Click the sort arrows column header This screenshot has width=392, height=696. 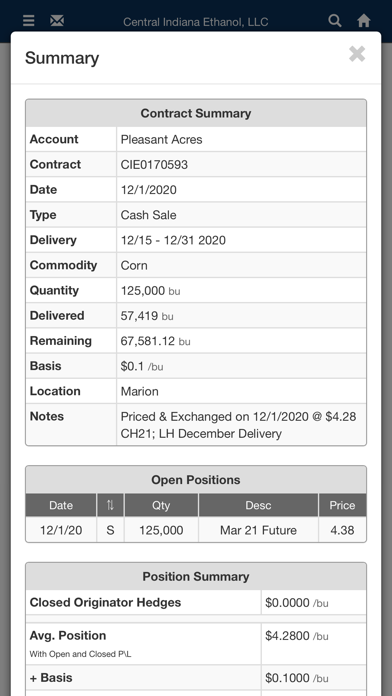[x=110, y=505]
